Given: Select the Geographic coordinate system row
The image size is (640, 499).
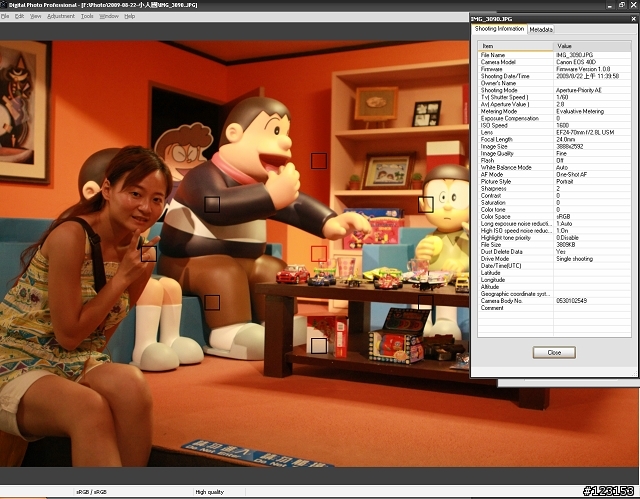Looking at the screenshot, I should point(554,294).
